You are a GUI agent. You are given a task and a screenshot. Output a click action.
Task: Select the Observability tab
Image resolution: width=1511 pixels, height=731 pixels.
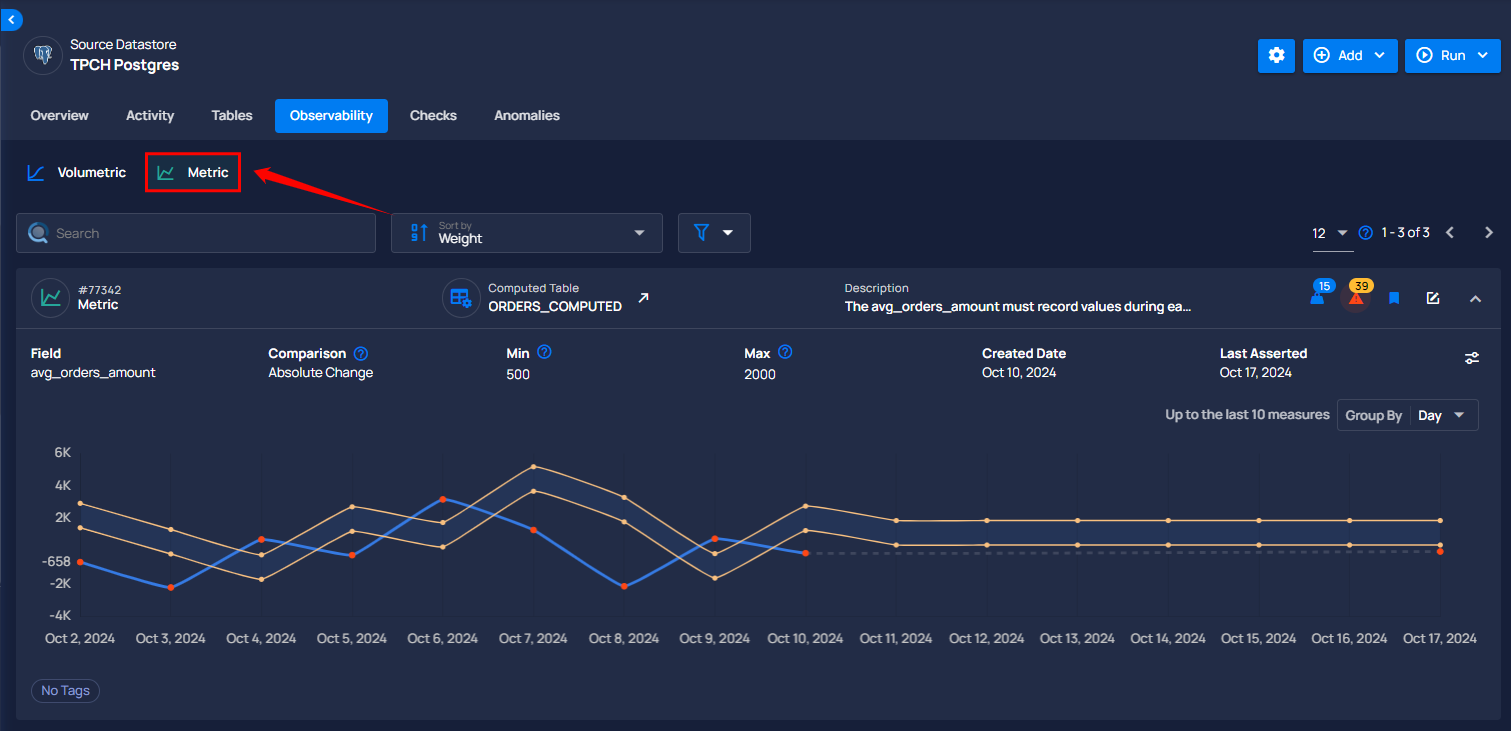pos(331,116)
